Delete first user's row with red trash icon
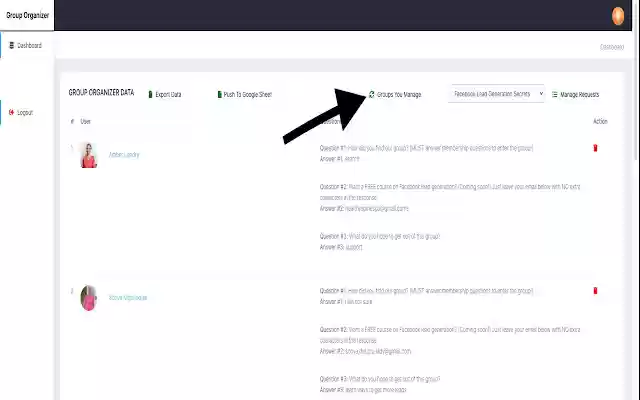Viewport: 640px width, 400px height. (x=595, y=148)
